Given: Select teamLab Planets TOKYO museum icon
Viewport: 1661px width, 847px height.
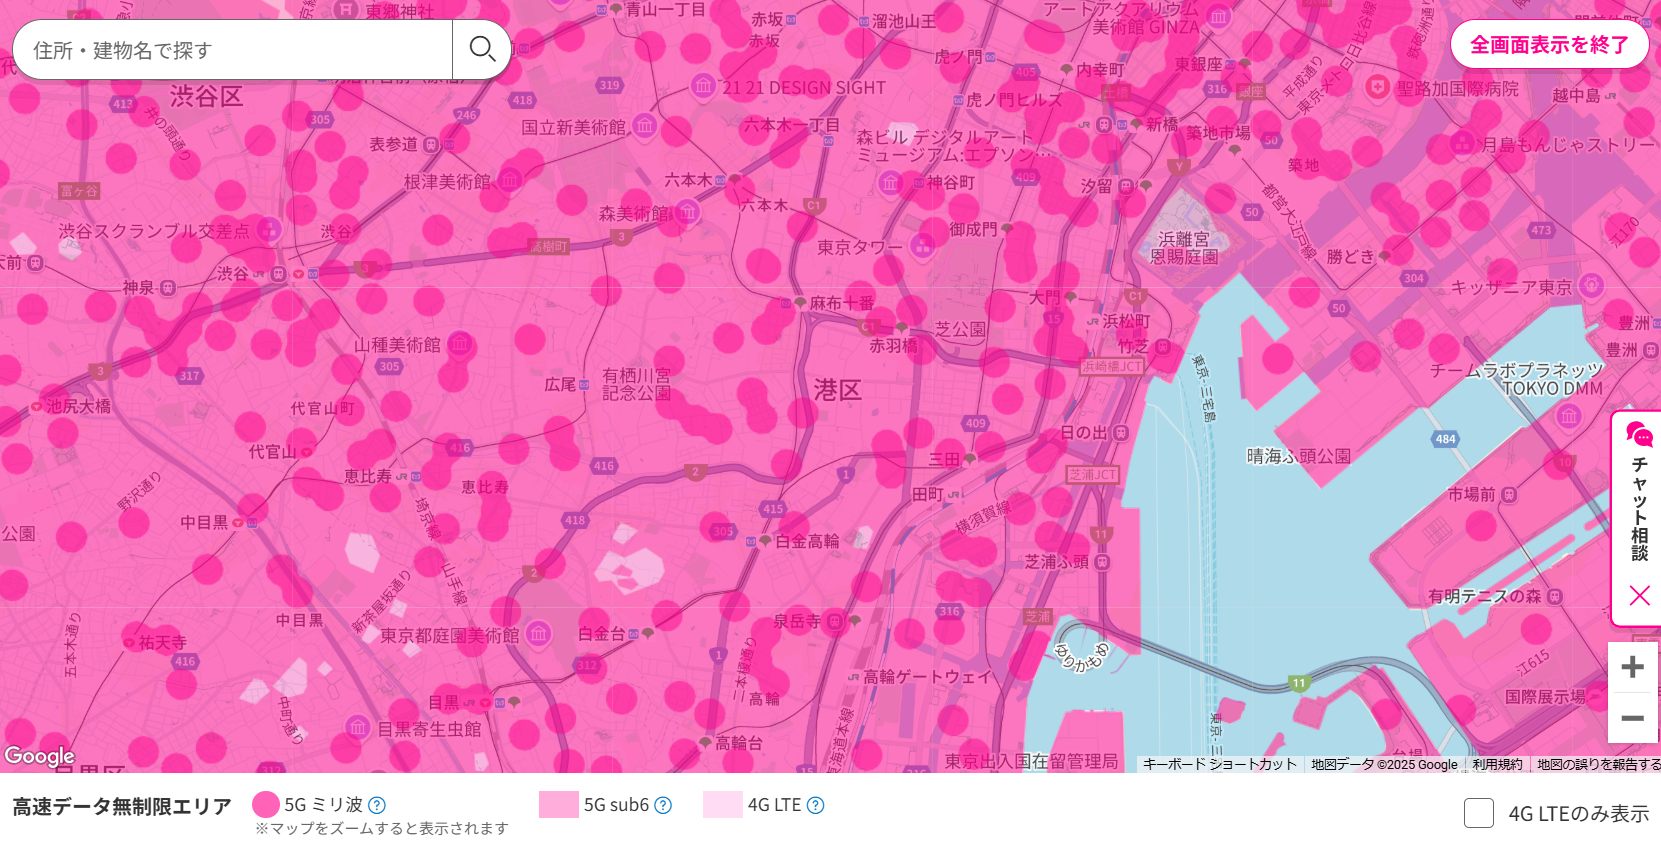Looking at the screenshot, I should point(1568,416).
